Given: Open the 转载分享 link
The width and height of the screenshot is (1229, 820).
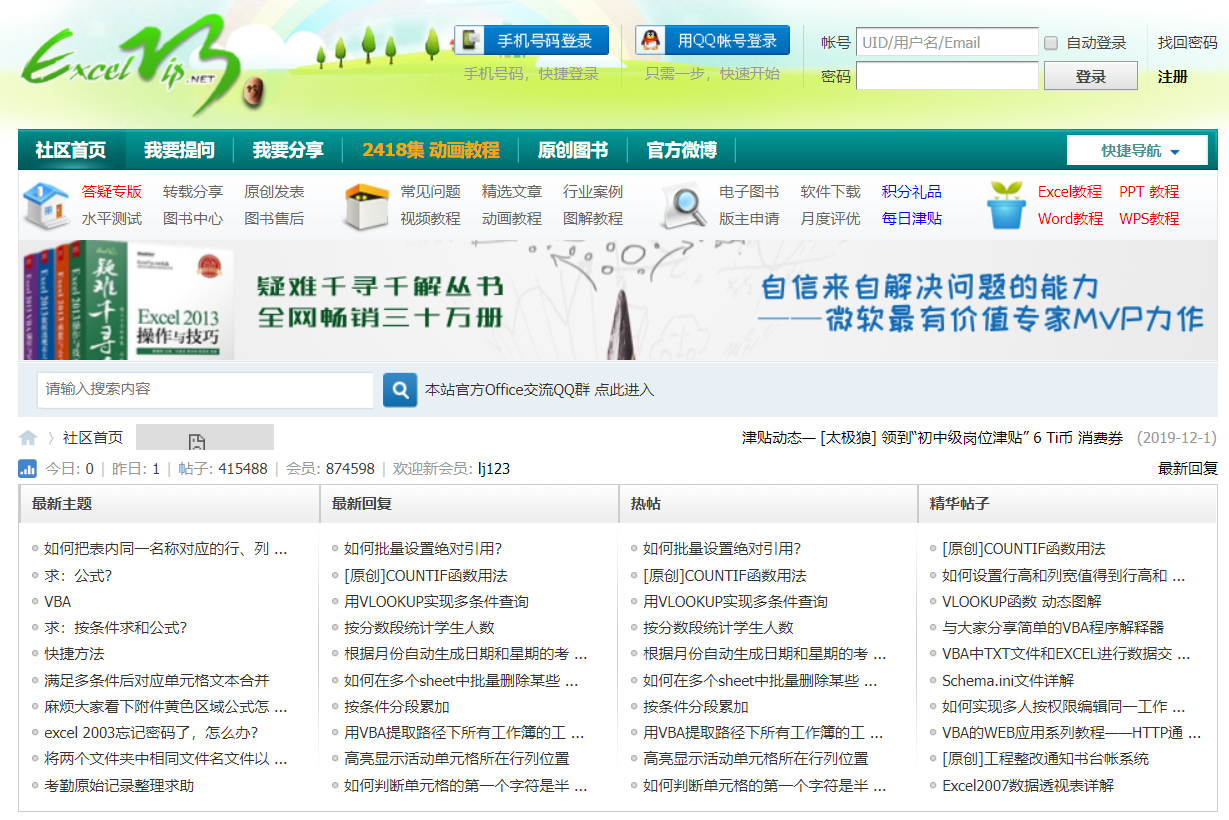Looking at the screenshot, I should click(193, 191).
